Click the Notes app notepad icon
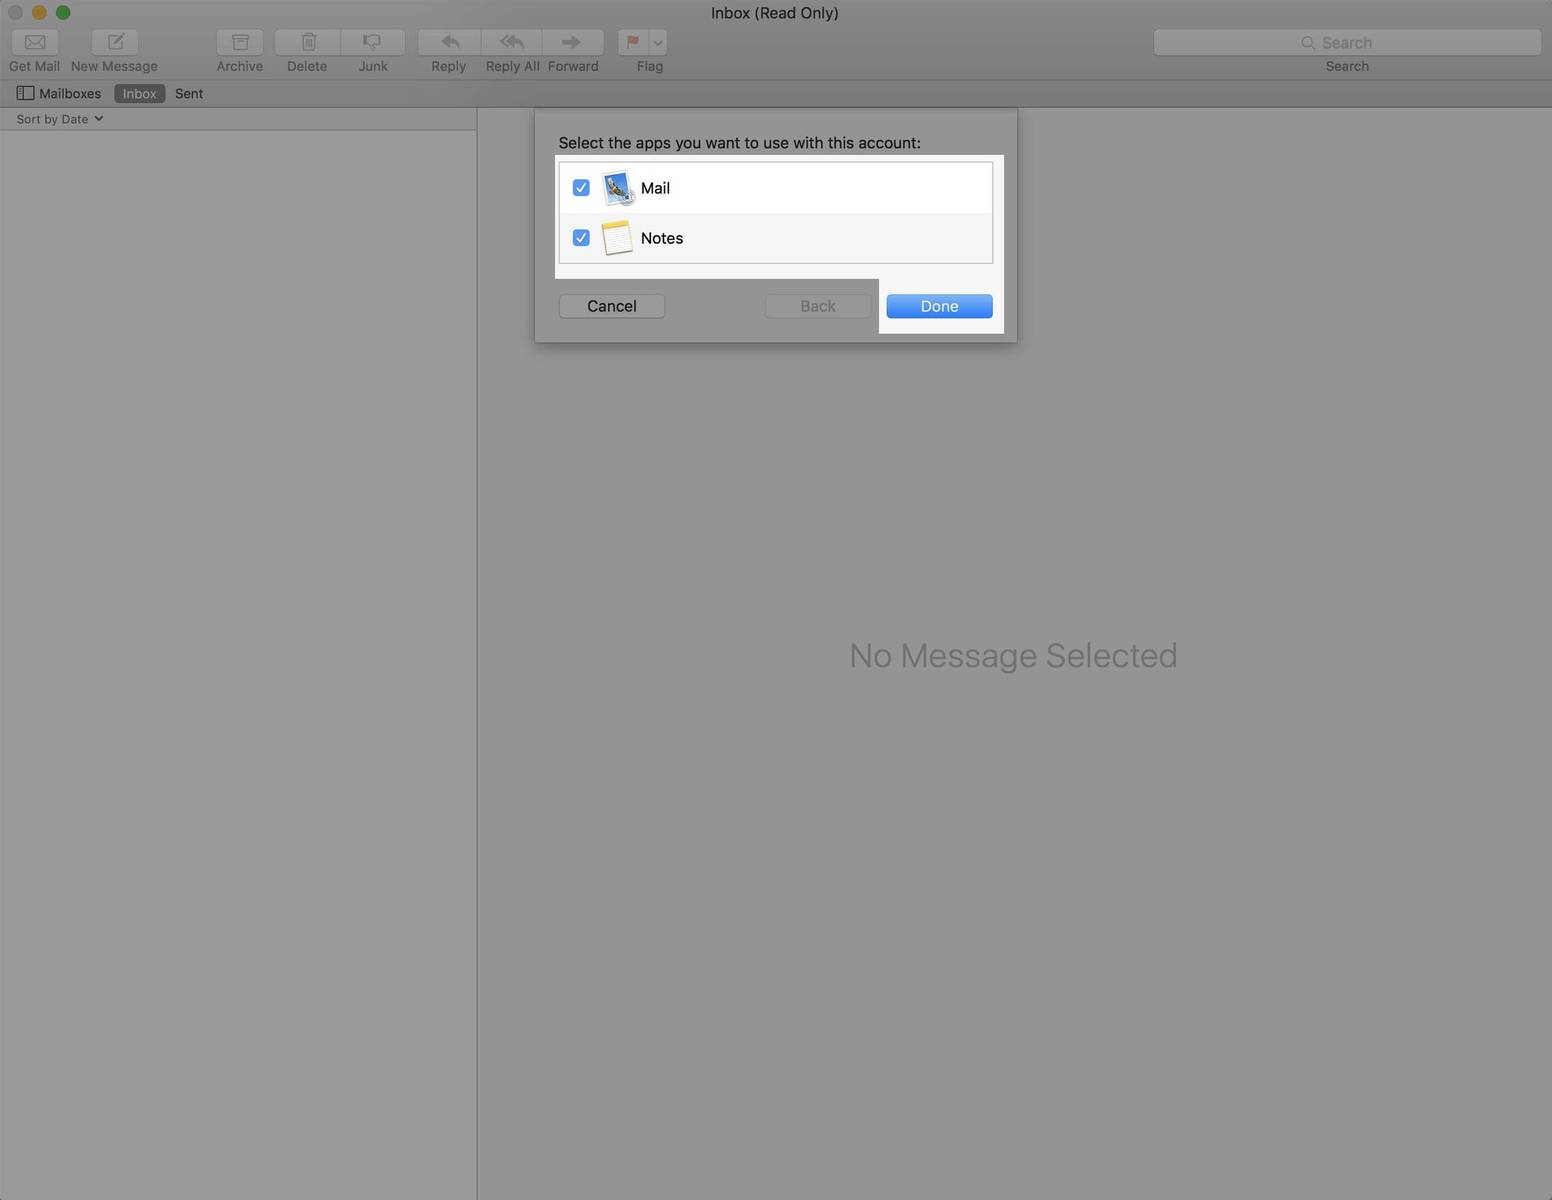This screenshot has width=1552, height=1200. (x=617, y=238)
